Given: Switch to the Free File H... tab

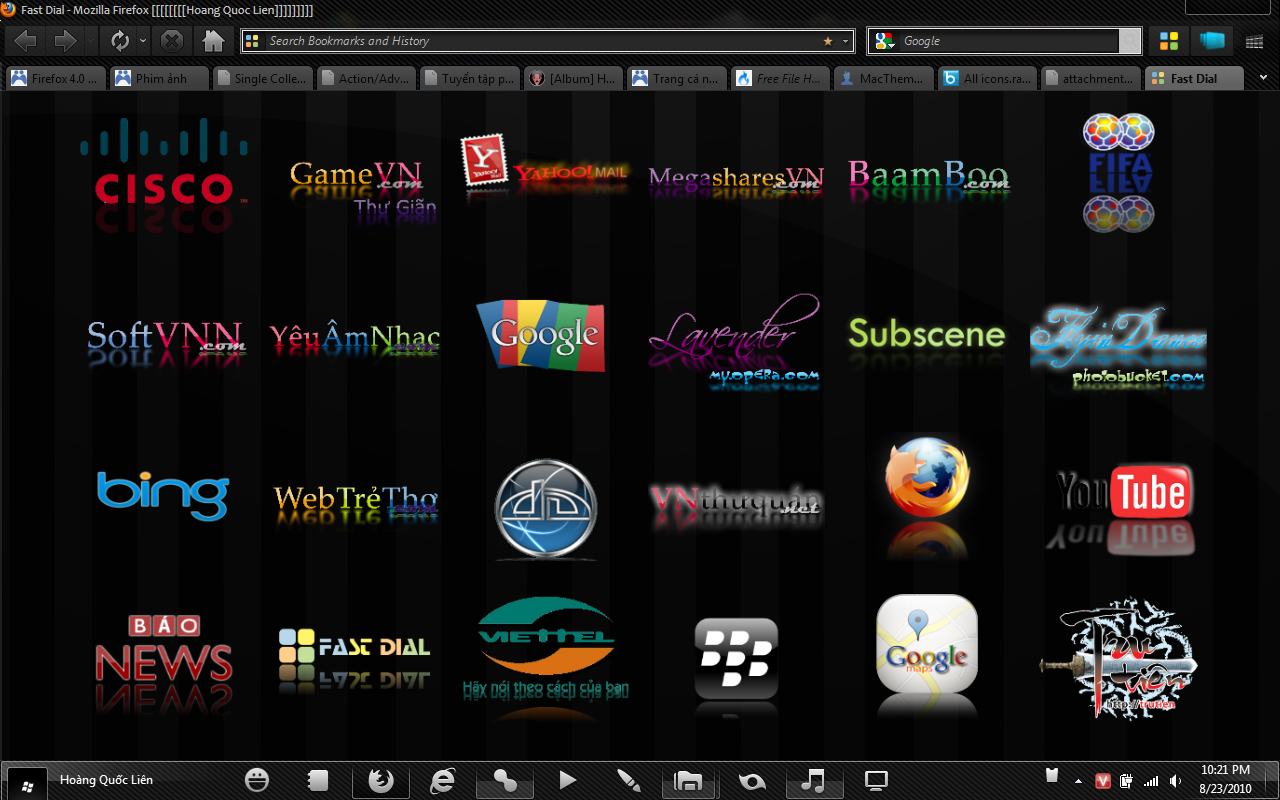Looking at the screenshot, I should (x=780, y=78).
